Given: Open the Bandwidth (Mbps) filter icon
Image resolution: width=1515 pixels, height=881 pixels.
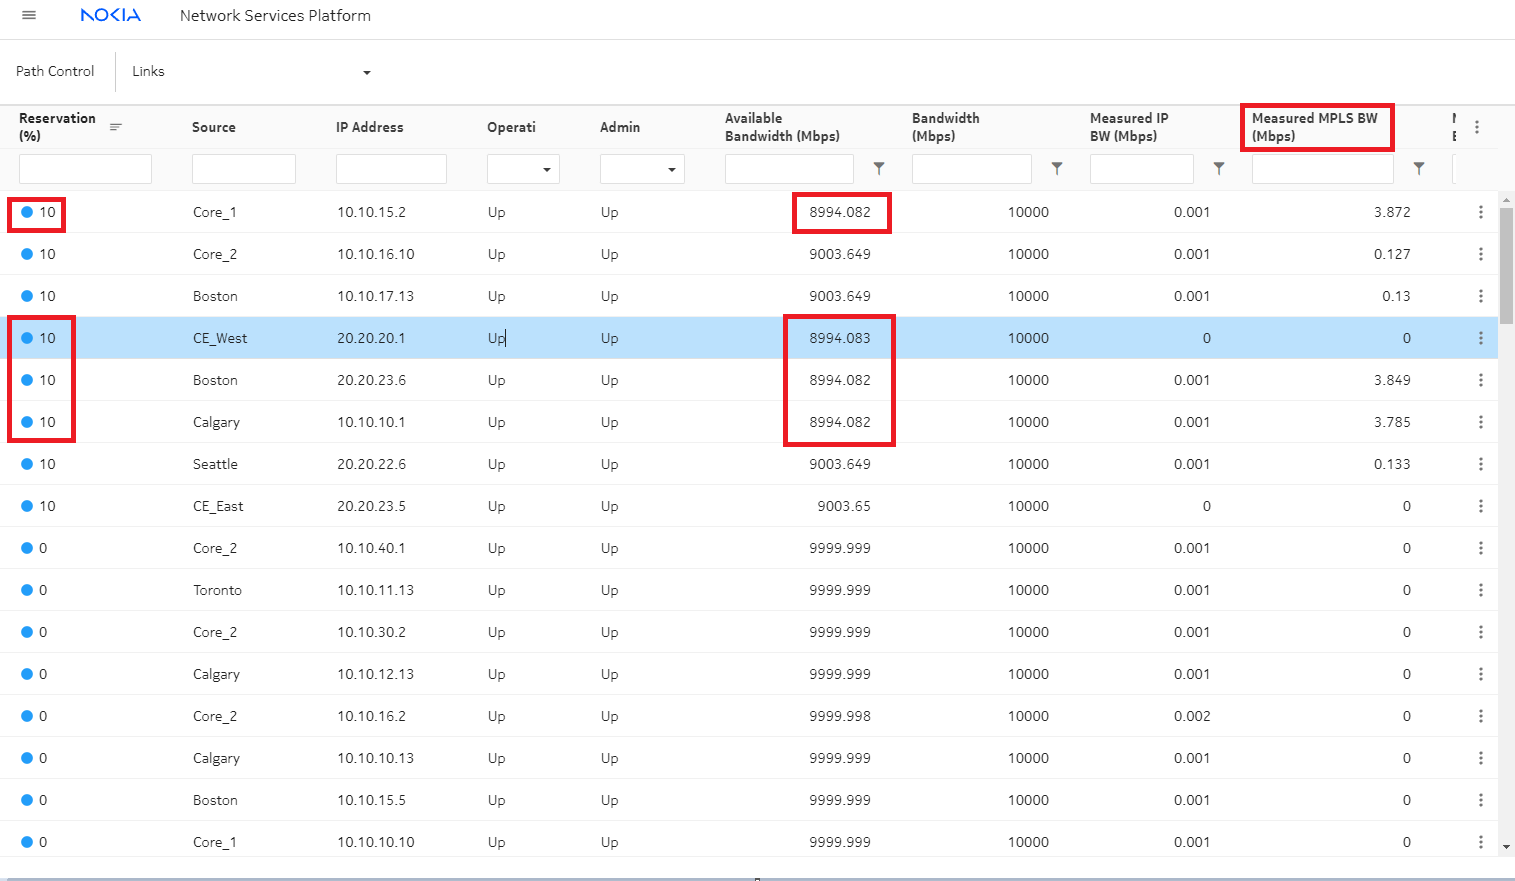Looking at the screenshot, I should click(x=1057, y=169).
